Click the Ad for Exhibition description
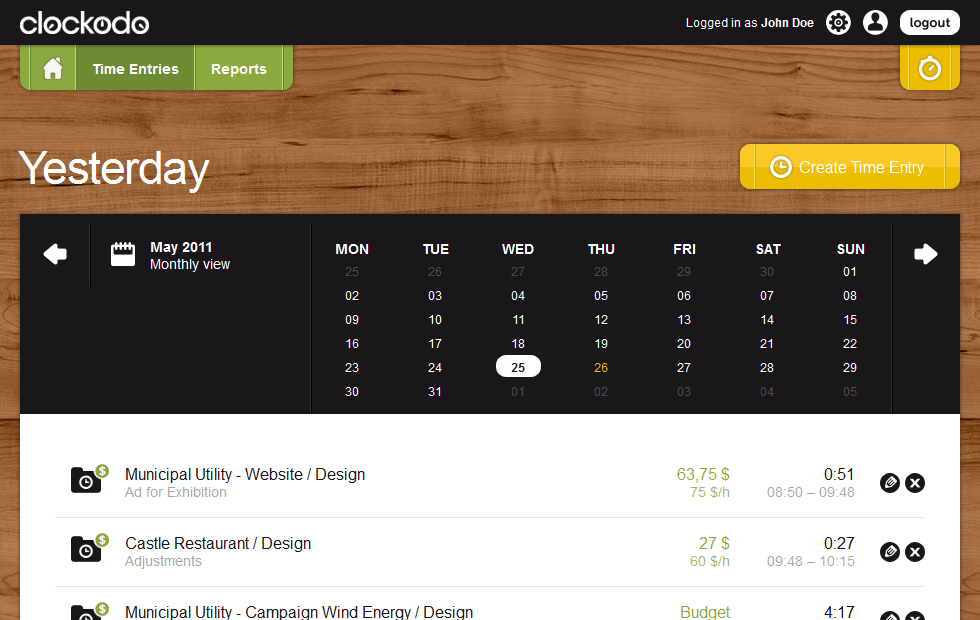Viewport: 980px width, 620px height. (x=176, y=492)
